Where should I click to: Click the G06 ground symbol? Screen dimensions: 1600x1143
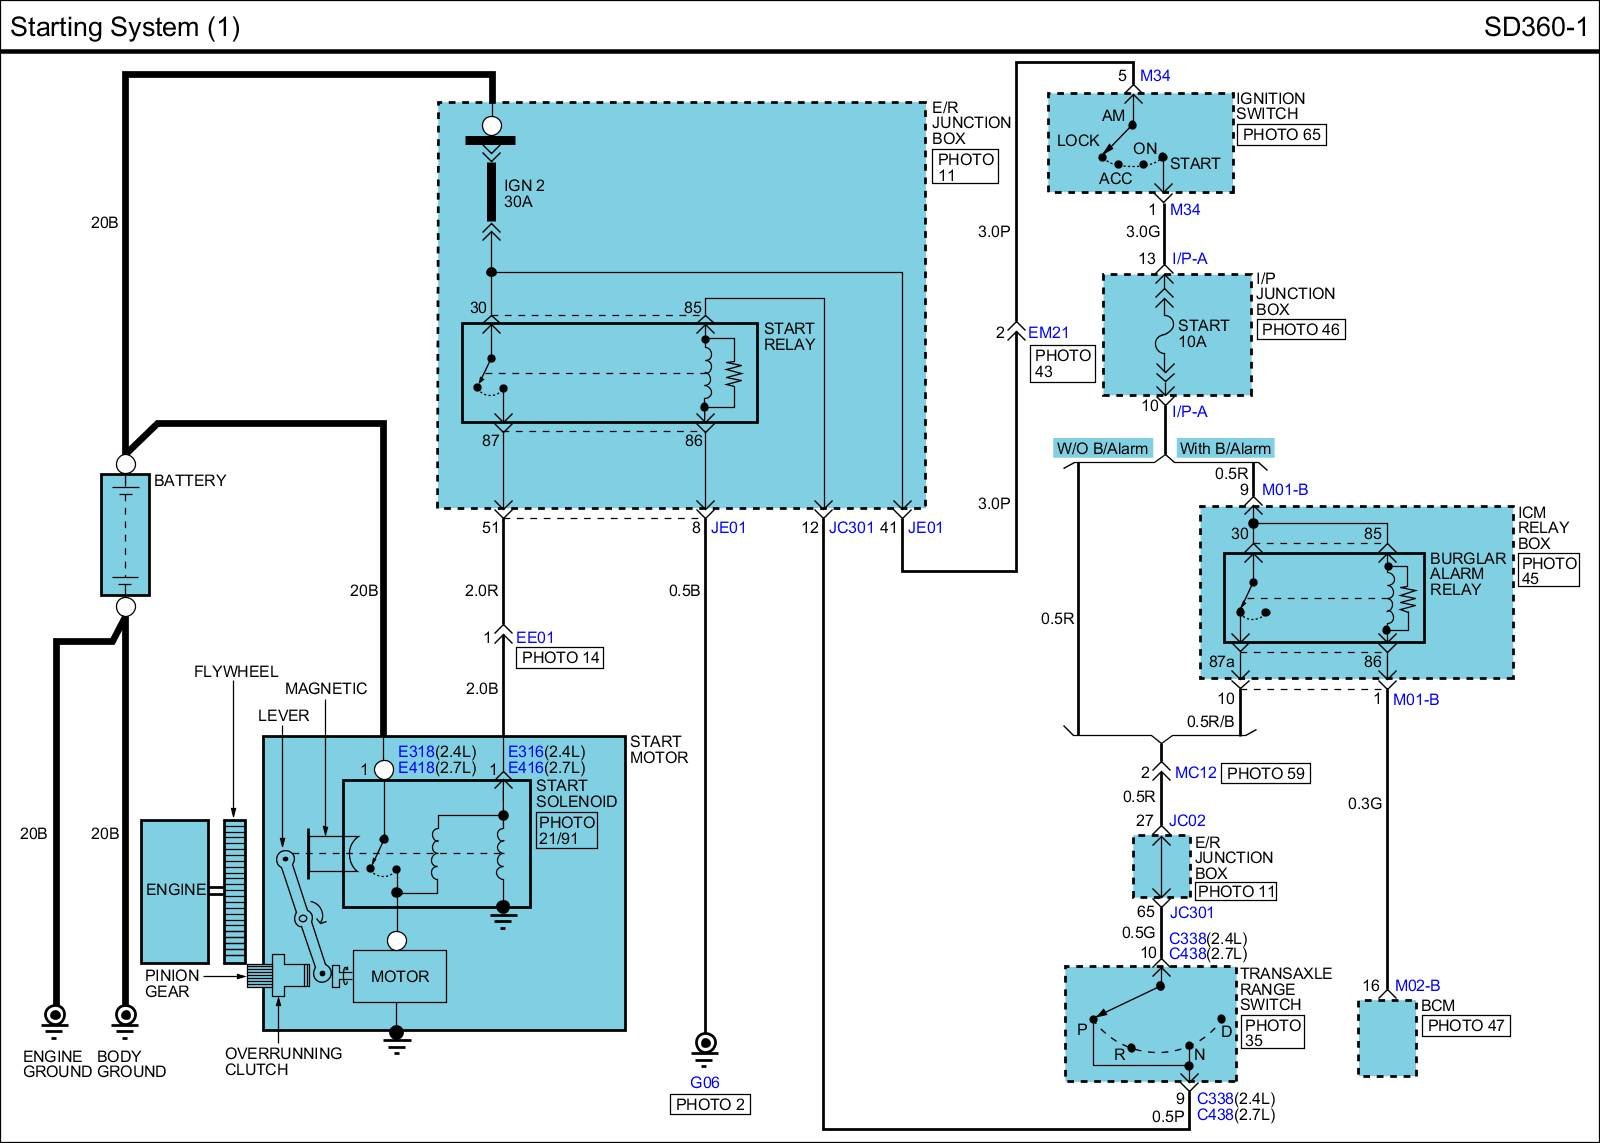coord(705,1045)
